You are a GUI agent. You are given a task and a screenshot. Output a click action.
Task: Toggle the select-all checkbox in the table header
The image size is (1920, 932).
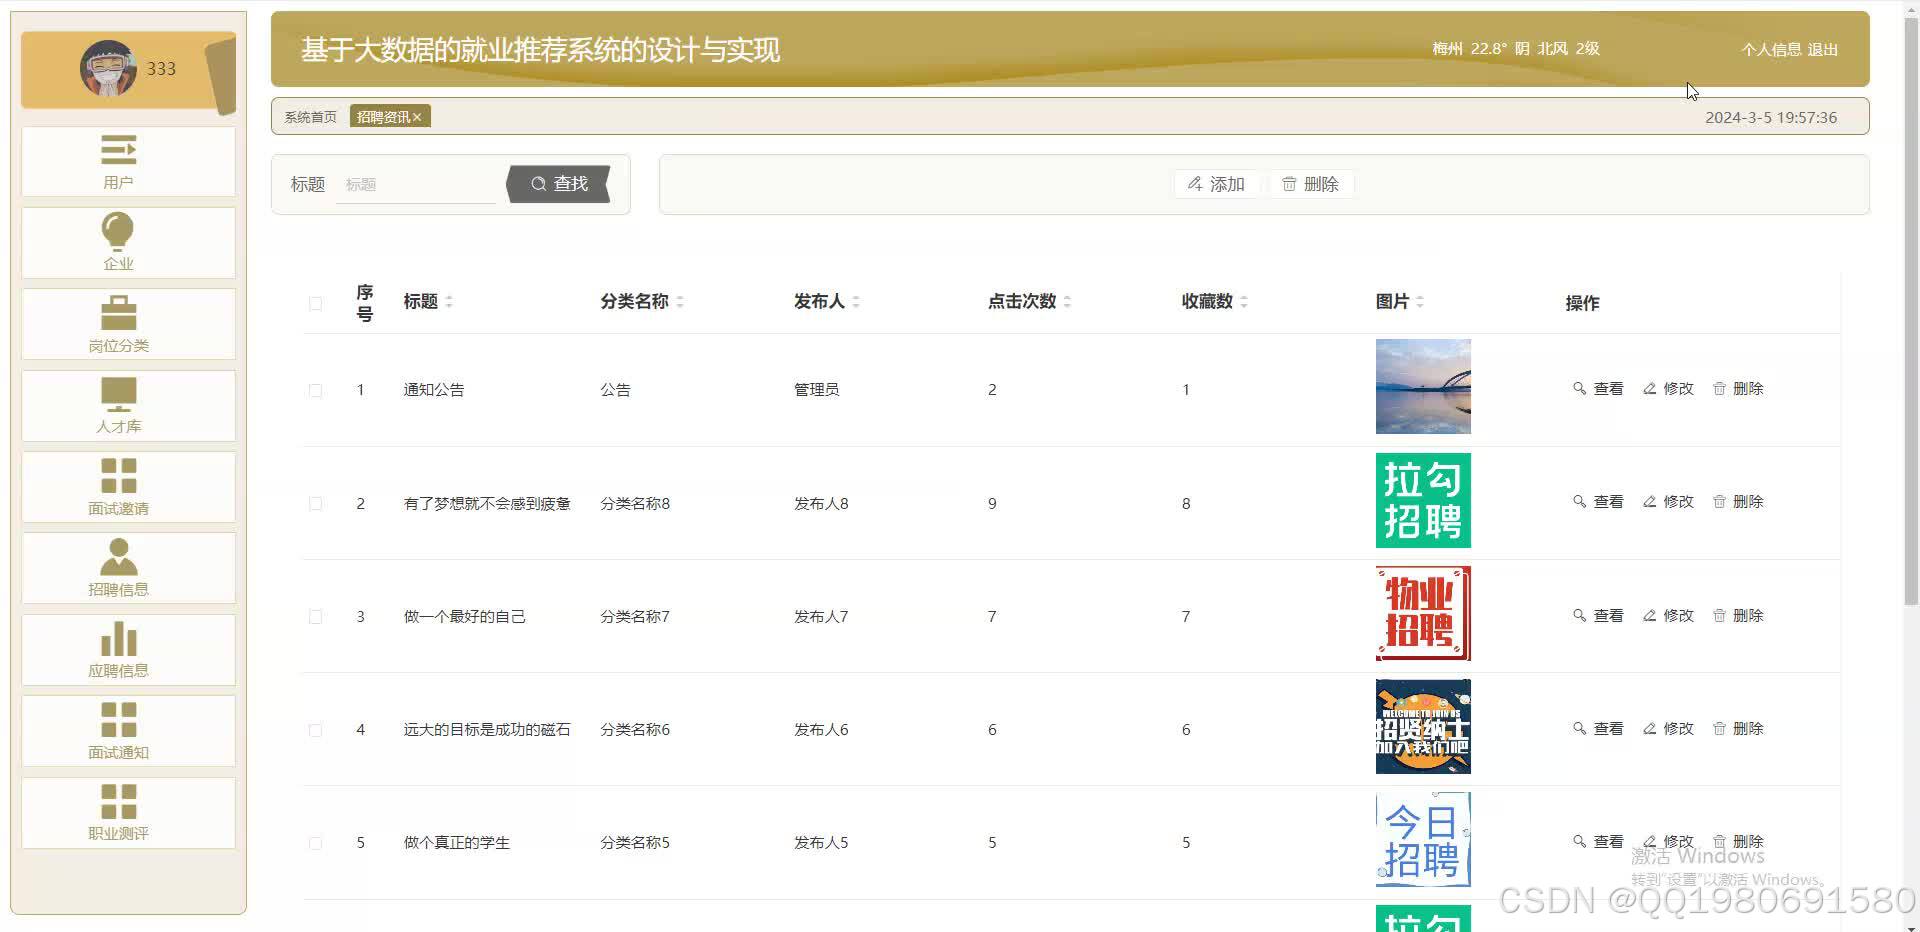click(315, 303)
